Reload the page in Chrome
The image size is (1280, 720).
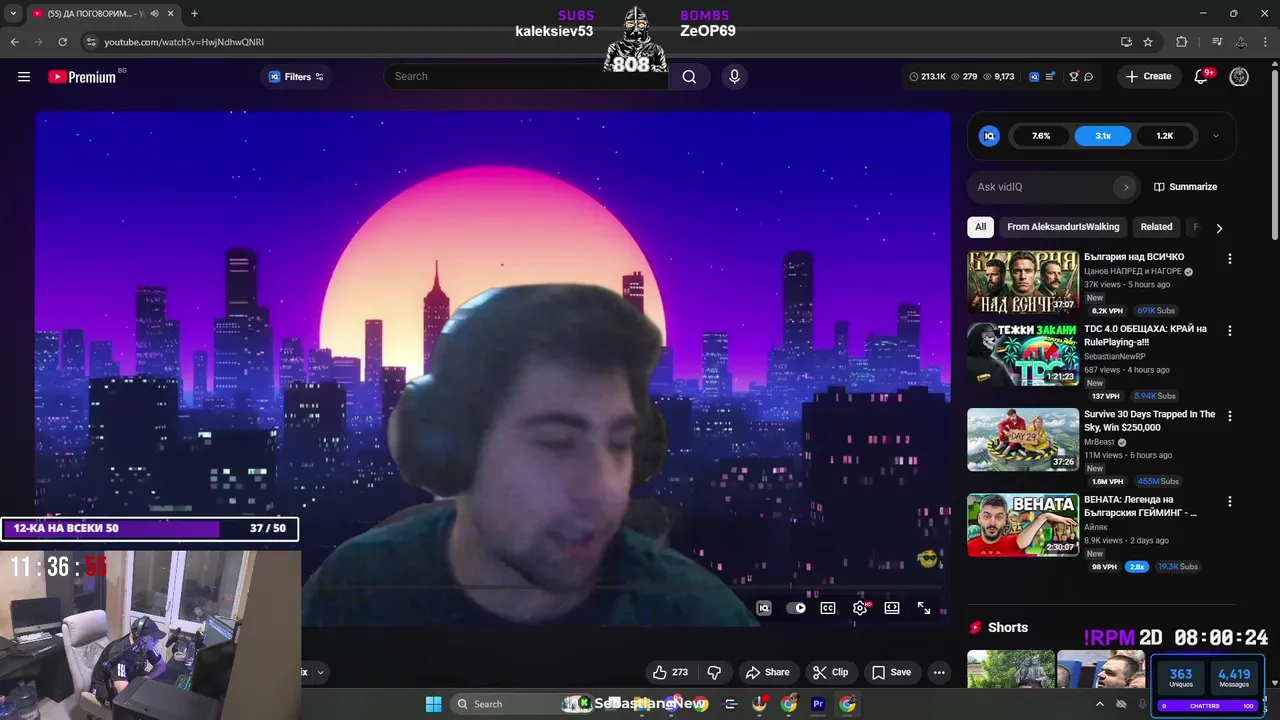(63, 42)
